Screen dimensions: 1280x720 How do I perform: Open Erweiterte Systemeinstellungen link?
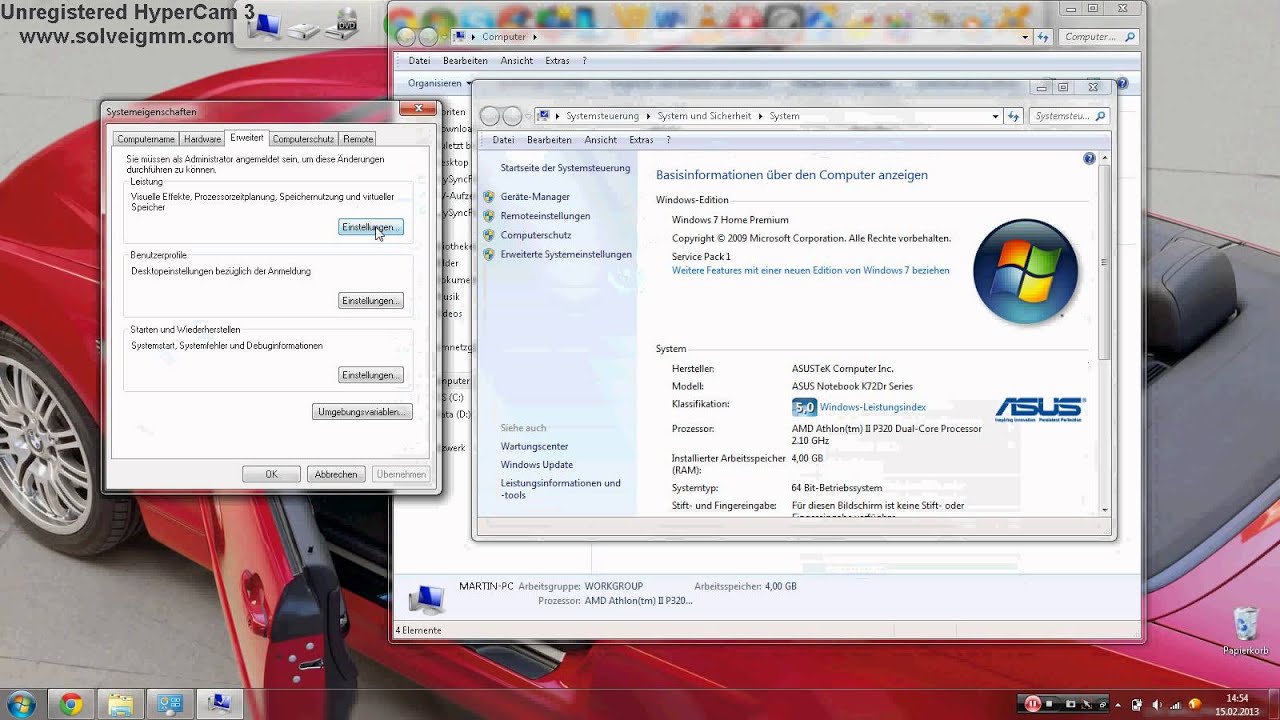[x=566, y=254]
